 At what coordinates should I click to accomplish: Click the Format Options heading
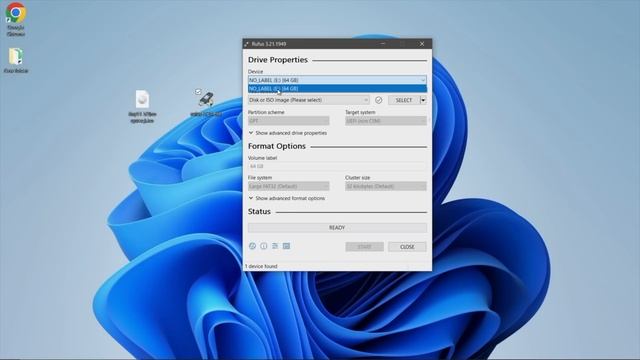(x=277, y=146)
